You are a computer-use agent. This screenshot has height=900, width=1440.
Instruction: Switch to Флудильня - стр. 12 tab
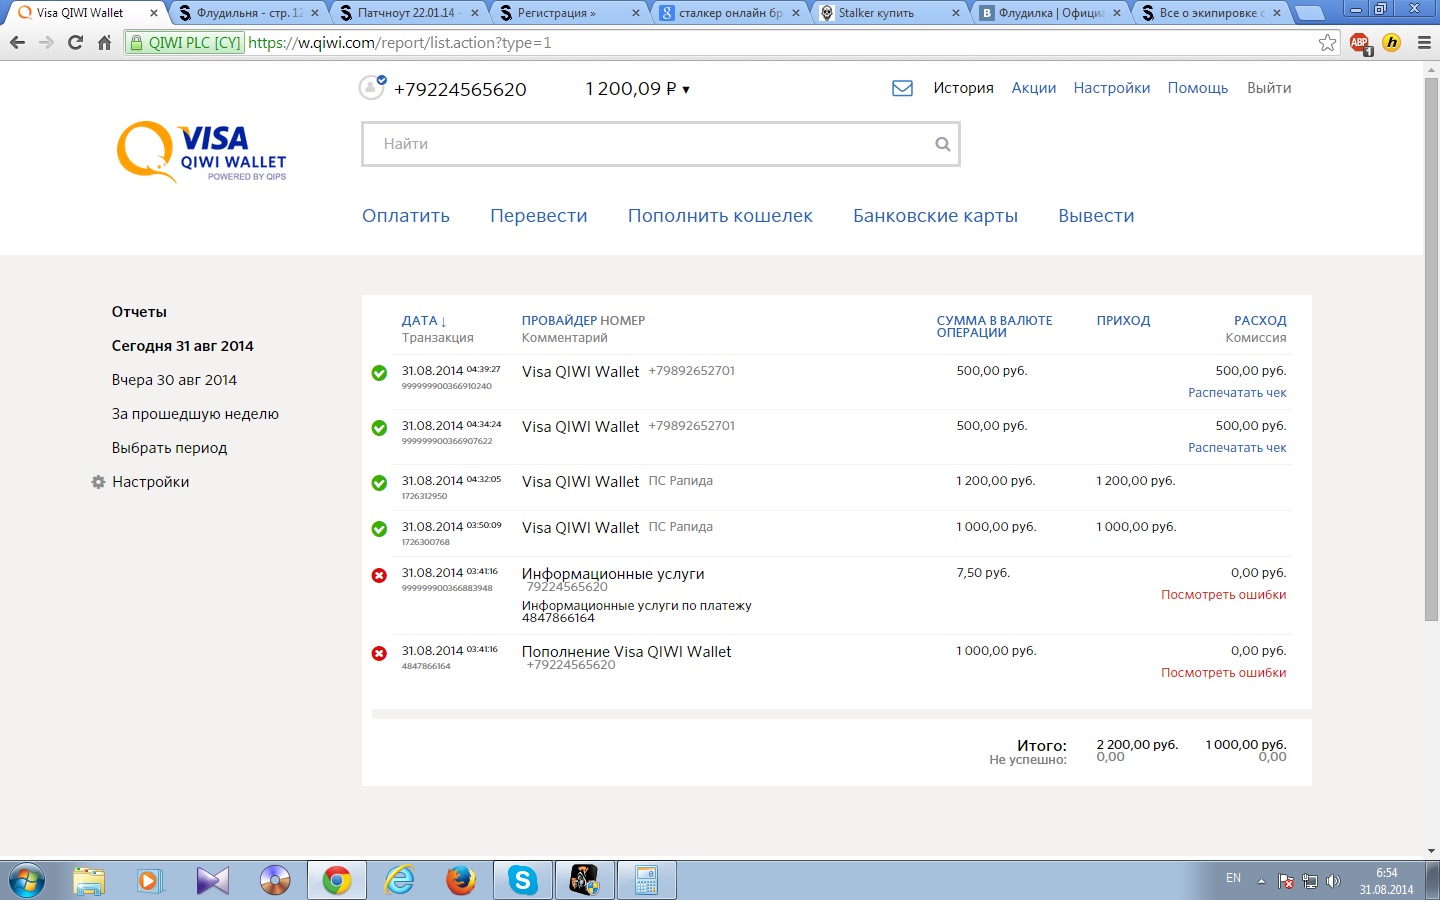tap(250, 13)
